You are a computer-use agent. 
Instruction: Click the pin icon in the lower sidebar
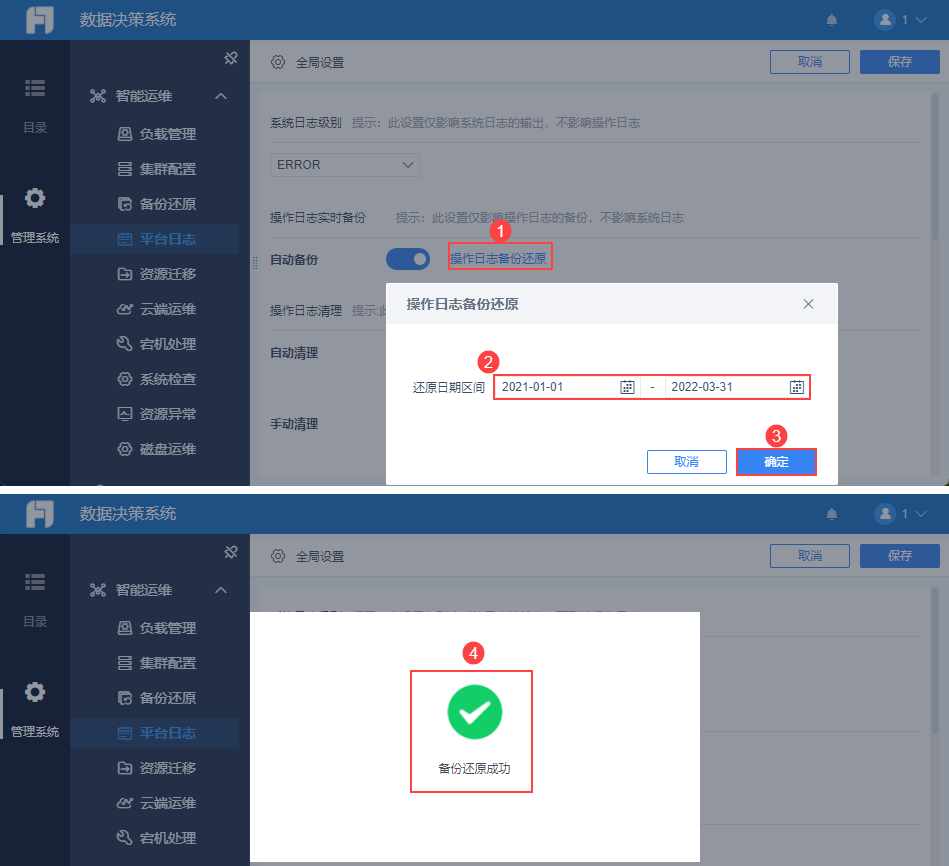point(231,552)
